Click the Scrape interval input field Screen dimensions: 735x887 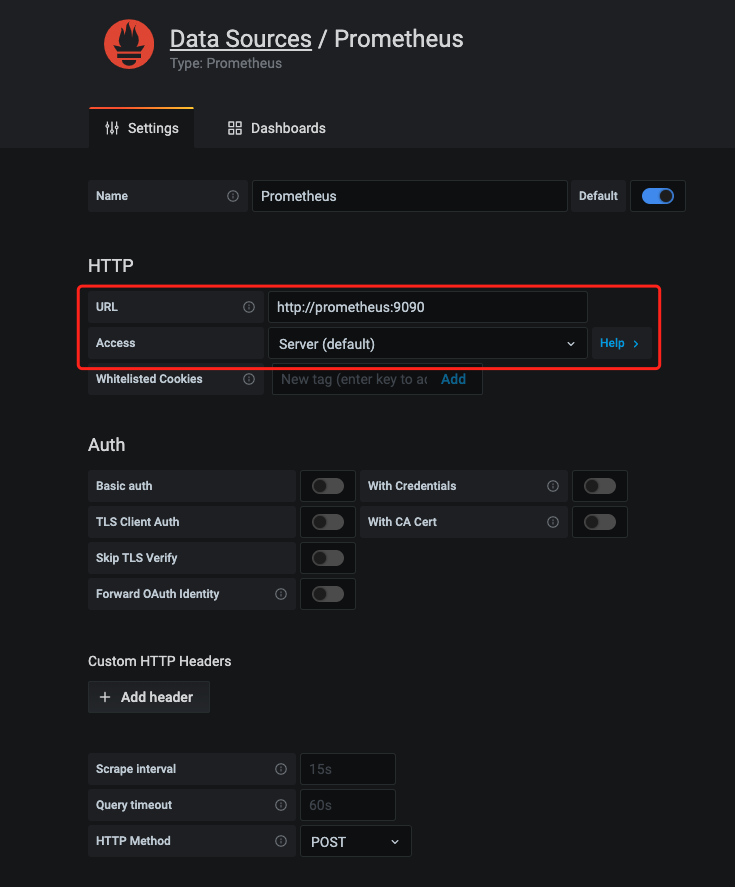(x=348, y=769)
